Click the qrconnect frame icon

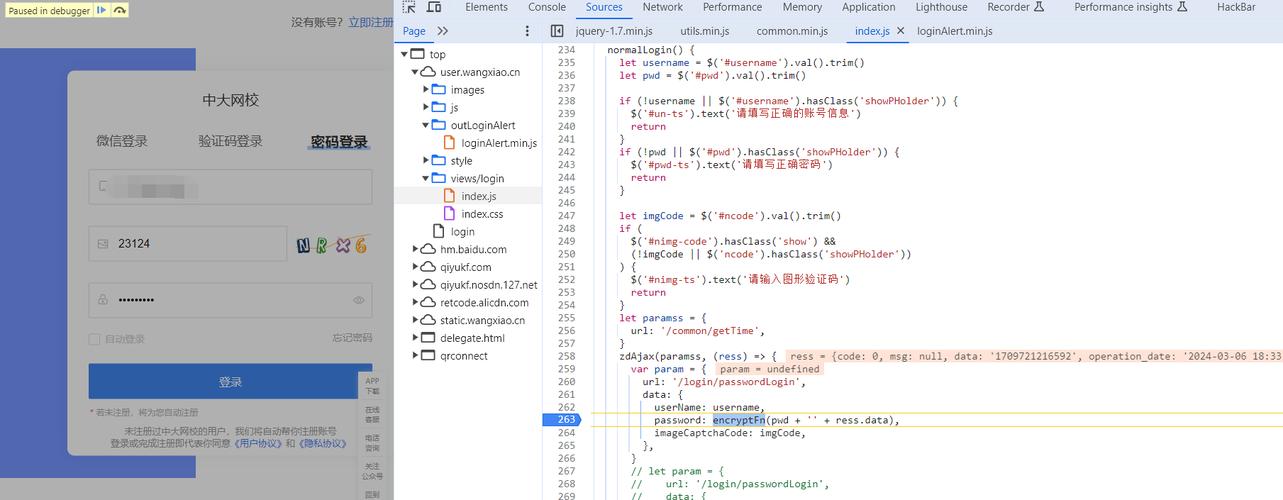coord(428,356)
